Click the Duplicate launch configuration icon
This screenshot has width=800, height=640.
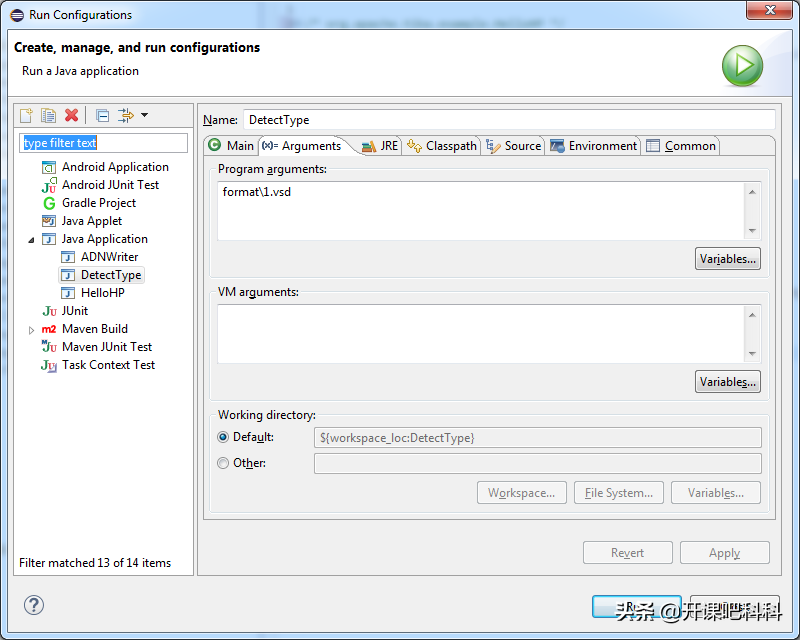[48, 115]
